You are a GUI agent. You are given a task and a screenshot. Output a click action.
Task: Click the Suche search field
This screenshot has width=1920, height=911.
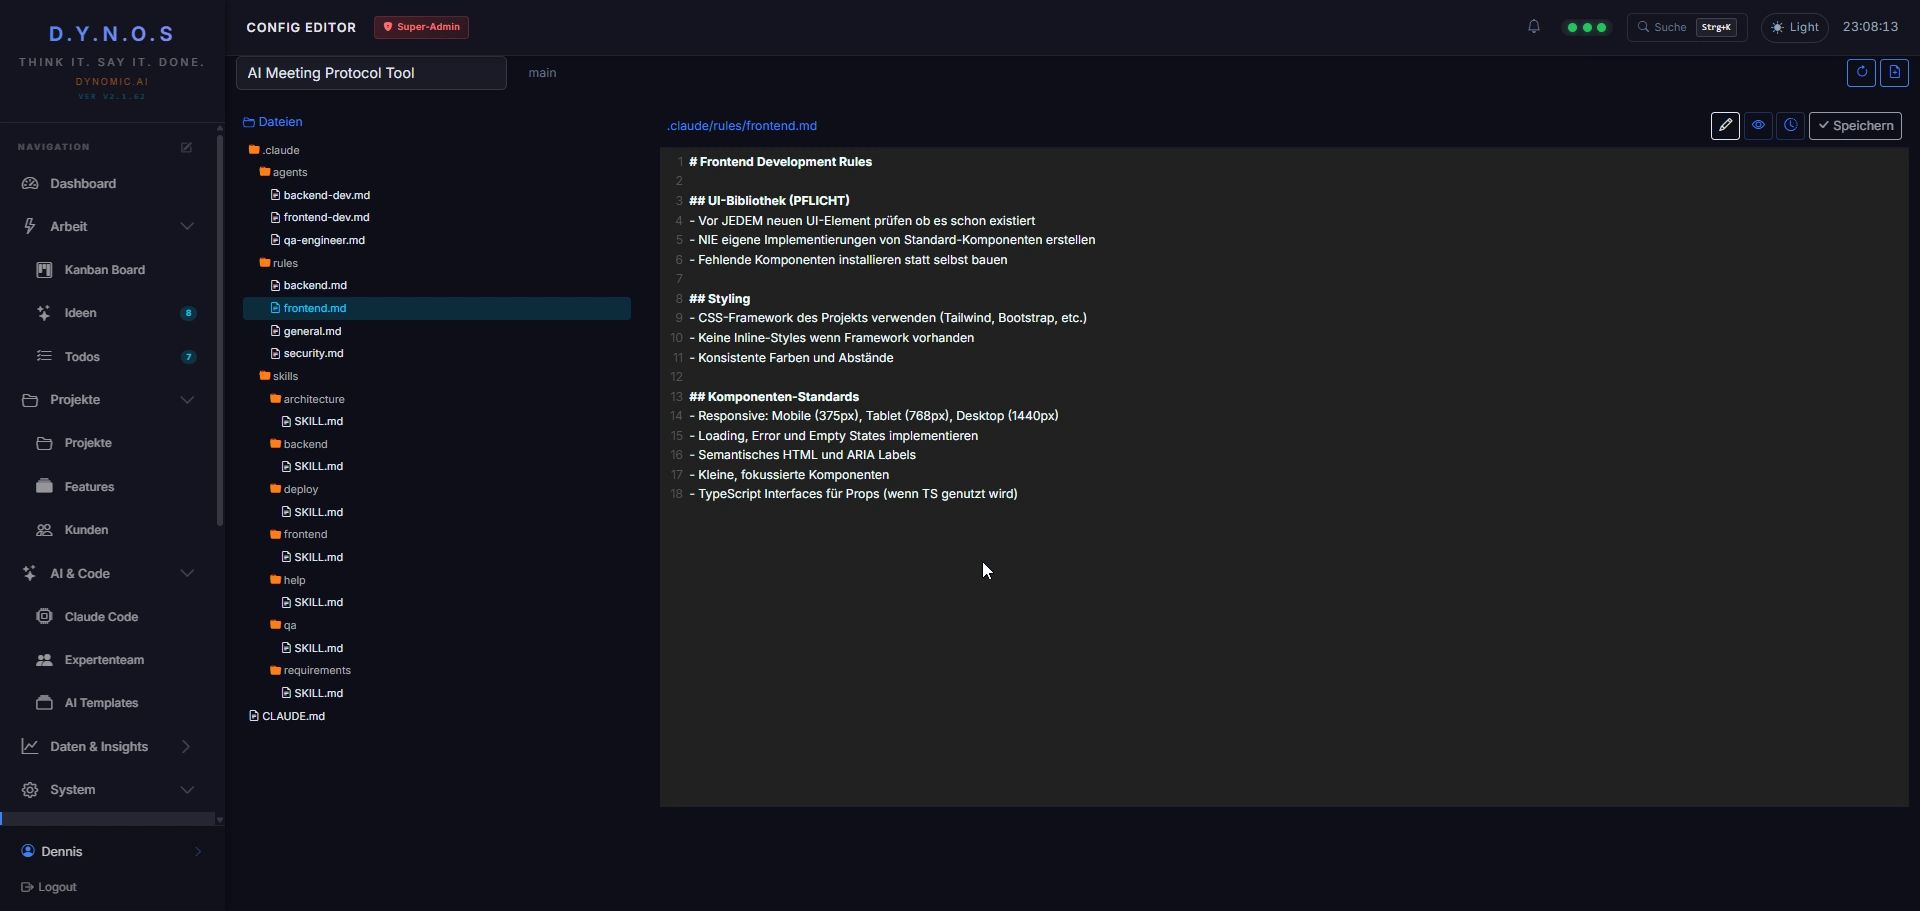1687,27
